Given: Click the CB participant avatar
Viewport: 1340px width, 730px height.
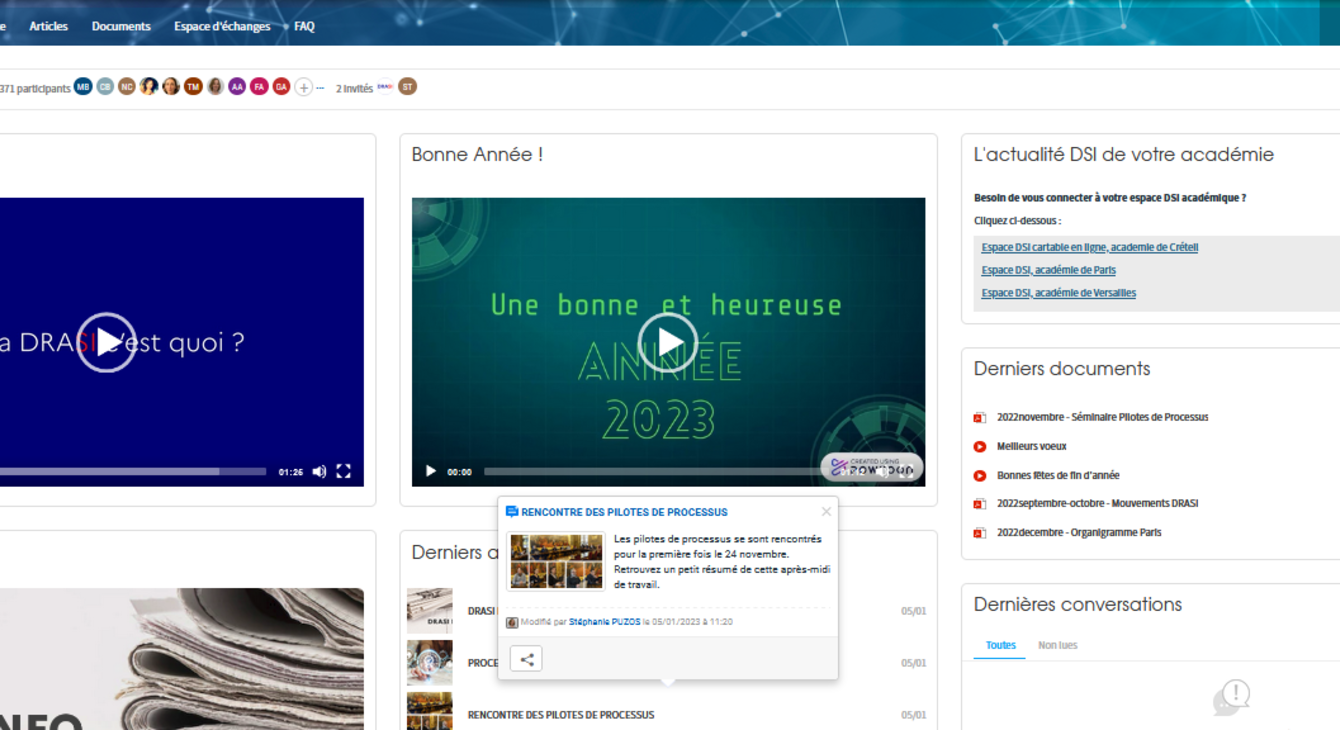Looking at the screenshot, I should (105, 87).
